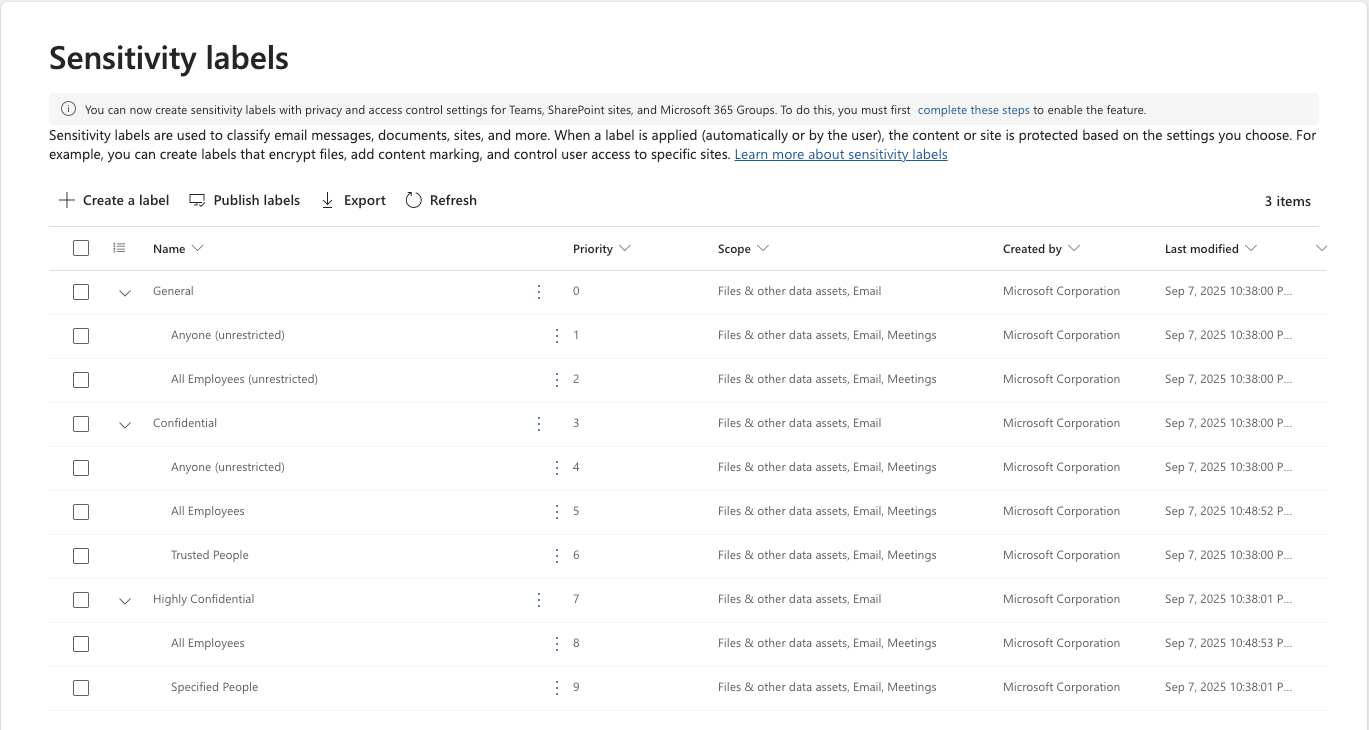1369x730 pixels.
Task: Click the list grouping icon in header row
Action: (x=119, y=248)
